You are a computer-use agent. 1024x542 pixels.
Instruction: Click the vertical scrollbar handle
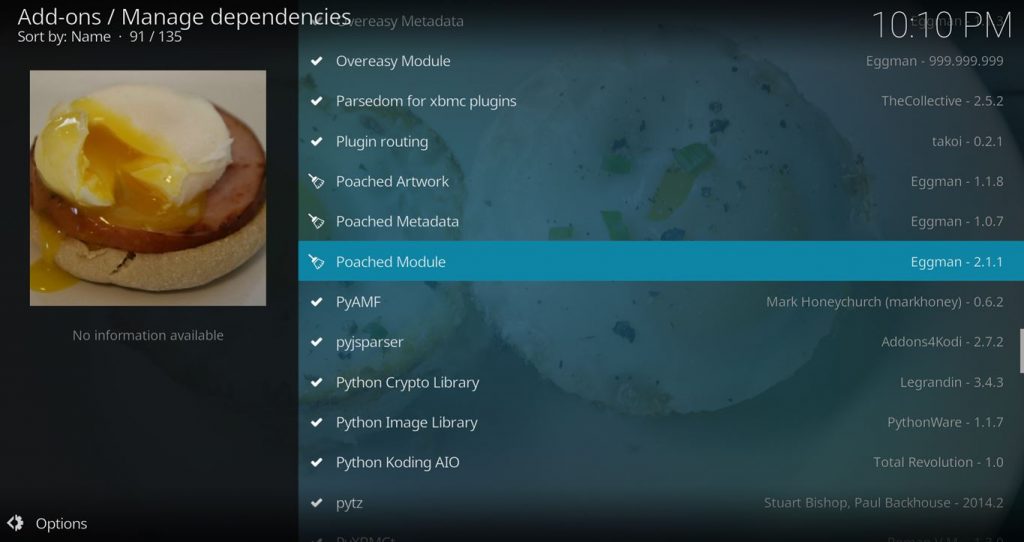pos(1021,351)
